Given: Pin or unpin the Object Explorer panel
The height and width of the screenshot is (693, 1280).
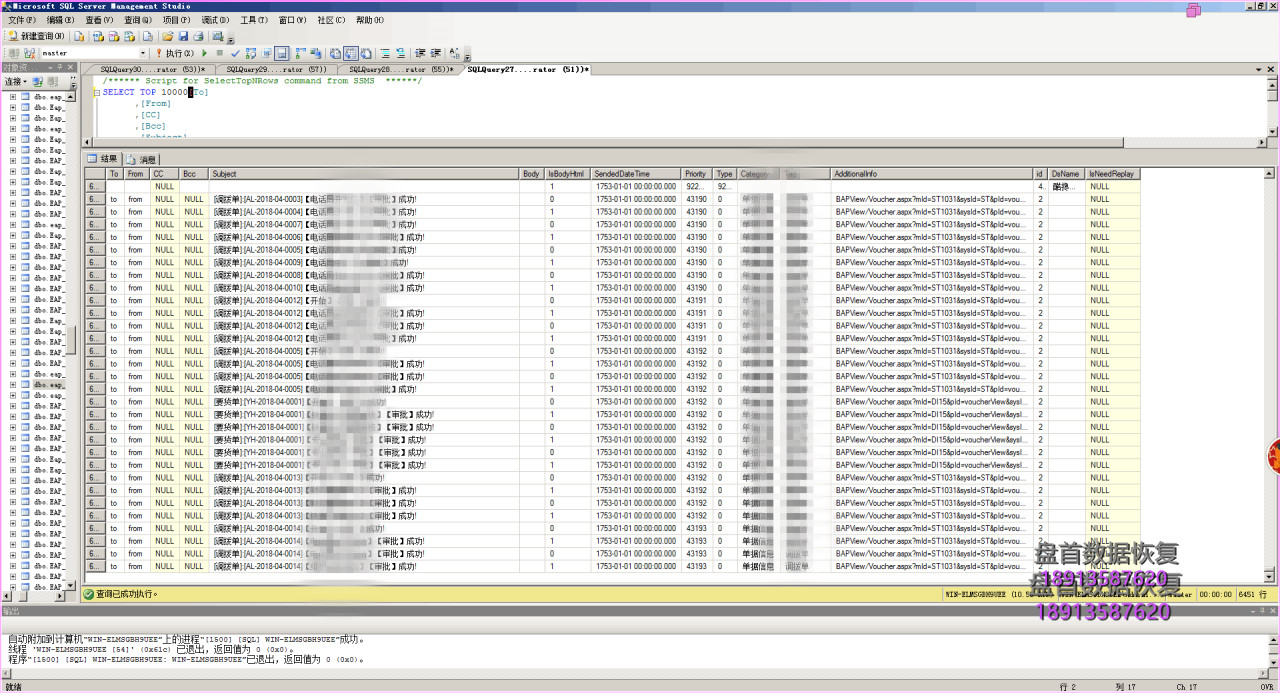Looking at the screenshot, I should (60, 68).
